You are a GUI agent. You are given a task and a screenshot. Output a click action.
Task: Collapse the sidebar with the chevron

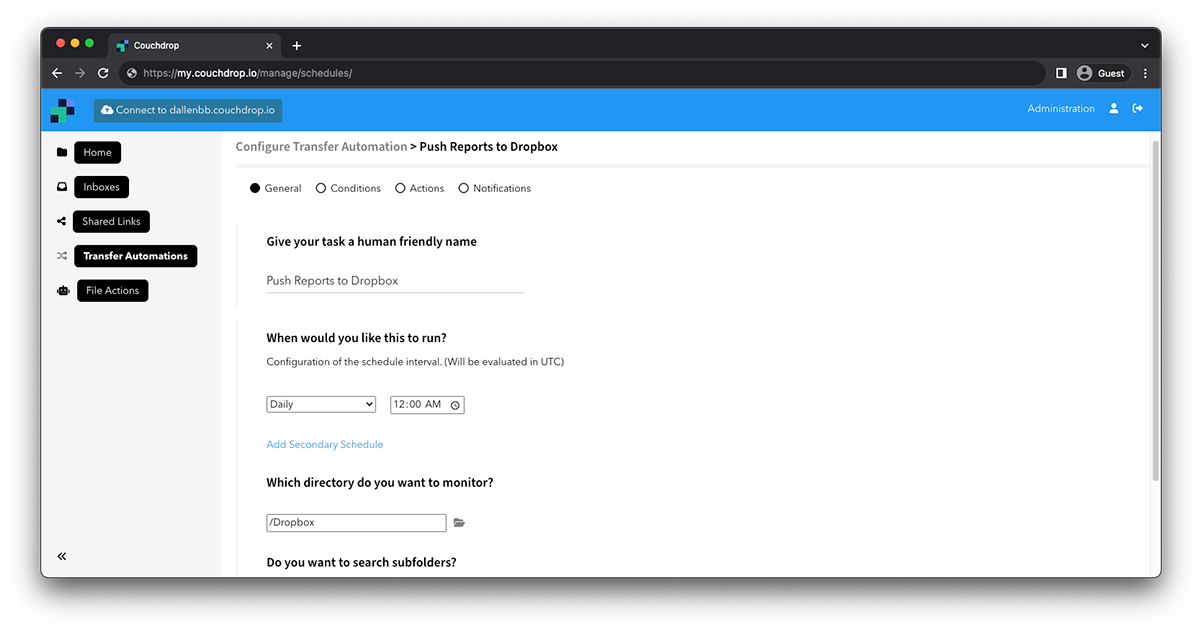(x=62, y=556)
